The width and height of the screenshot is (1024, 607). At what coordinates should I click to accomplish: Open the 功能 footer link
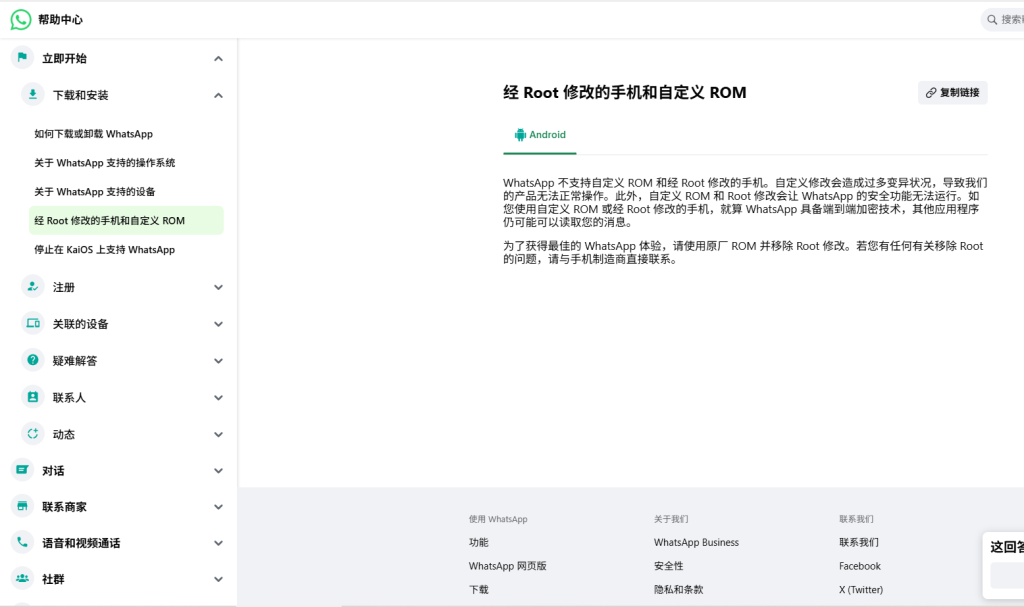pyautogui.click(x=478, y=542)
